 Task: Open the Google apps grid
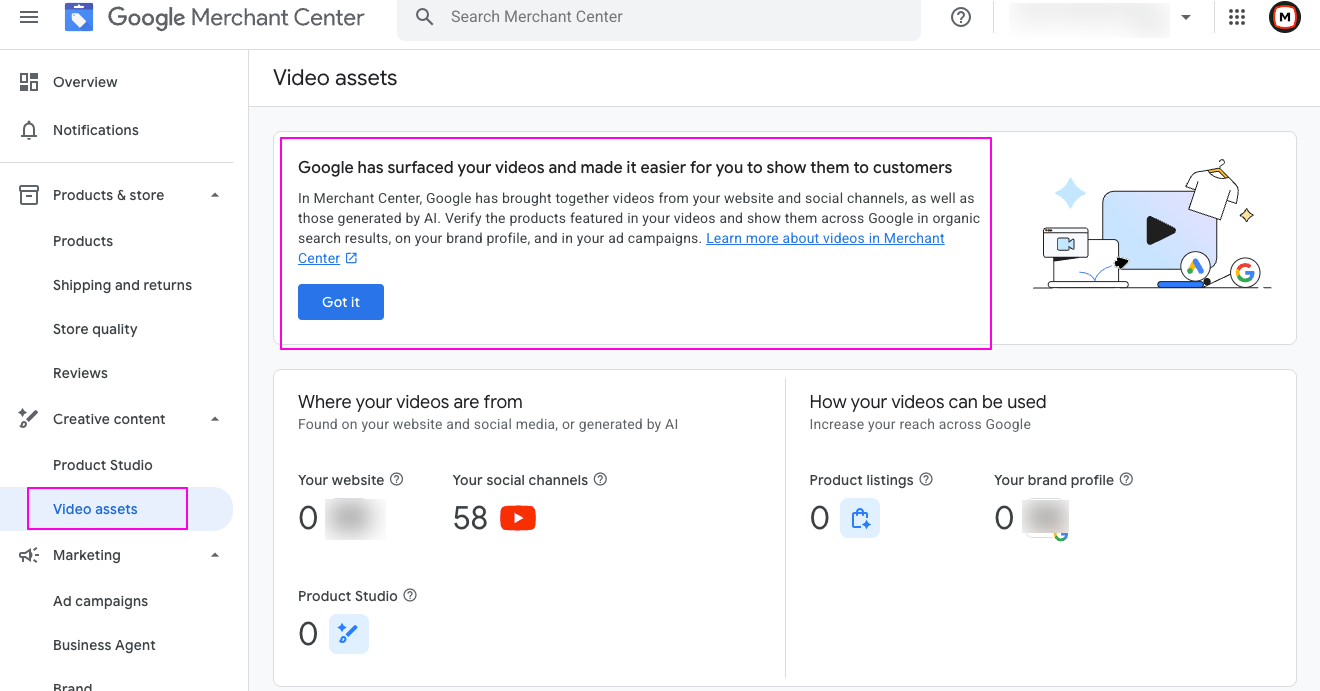[1237, 17]
